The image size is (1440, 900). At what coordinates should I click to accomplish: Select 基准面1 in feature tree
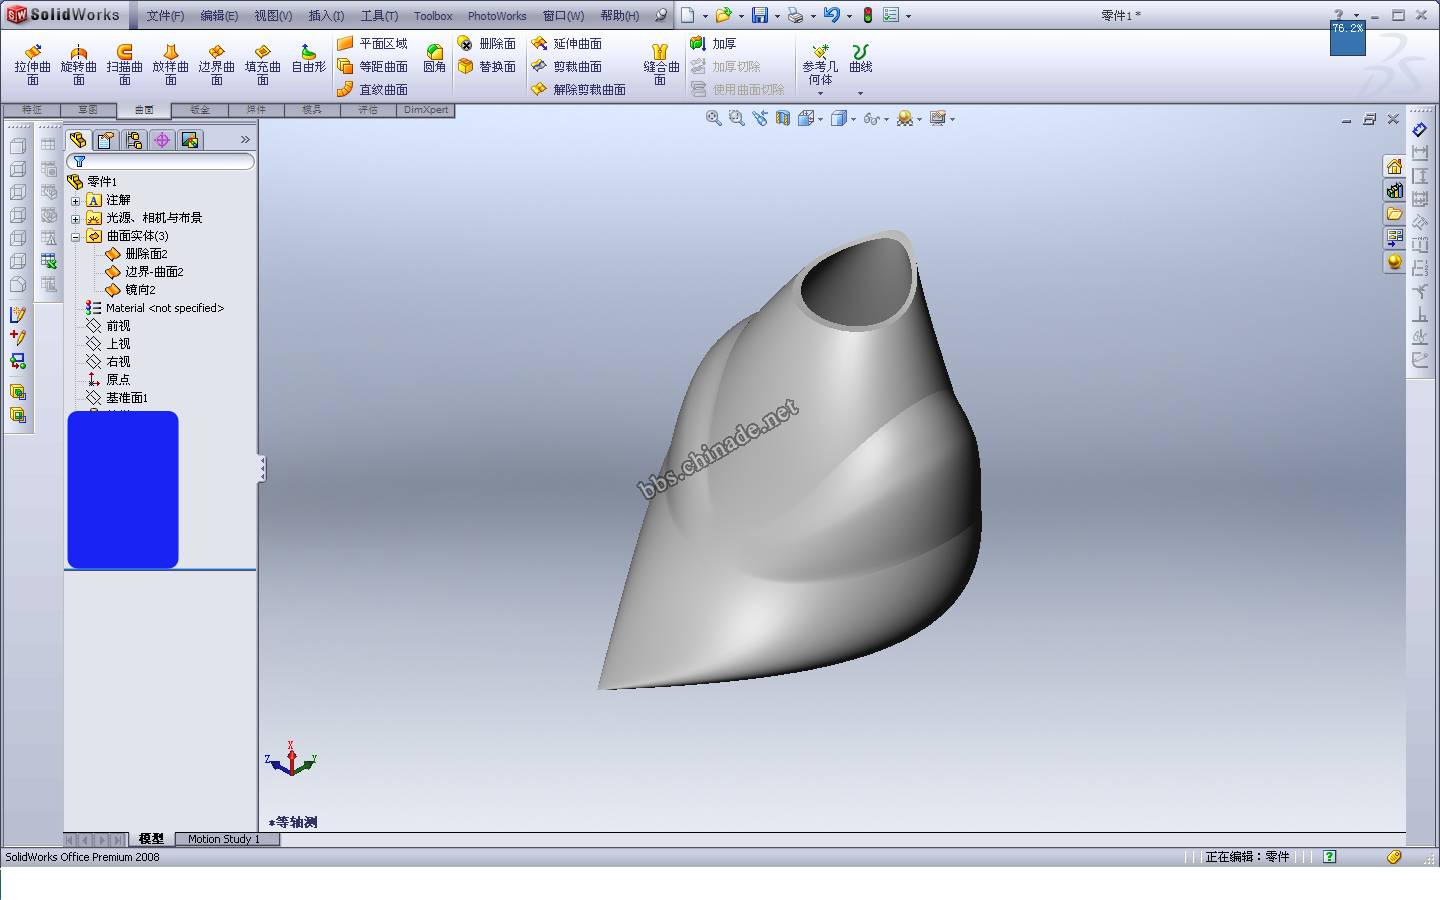(117, 398)
